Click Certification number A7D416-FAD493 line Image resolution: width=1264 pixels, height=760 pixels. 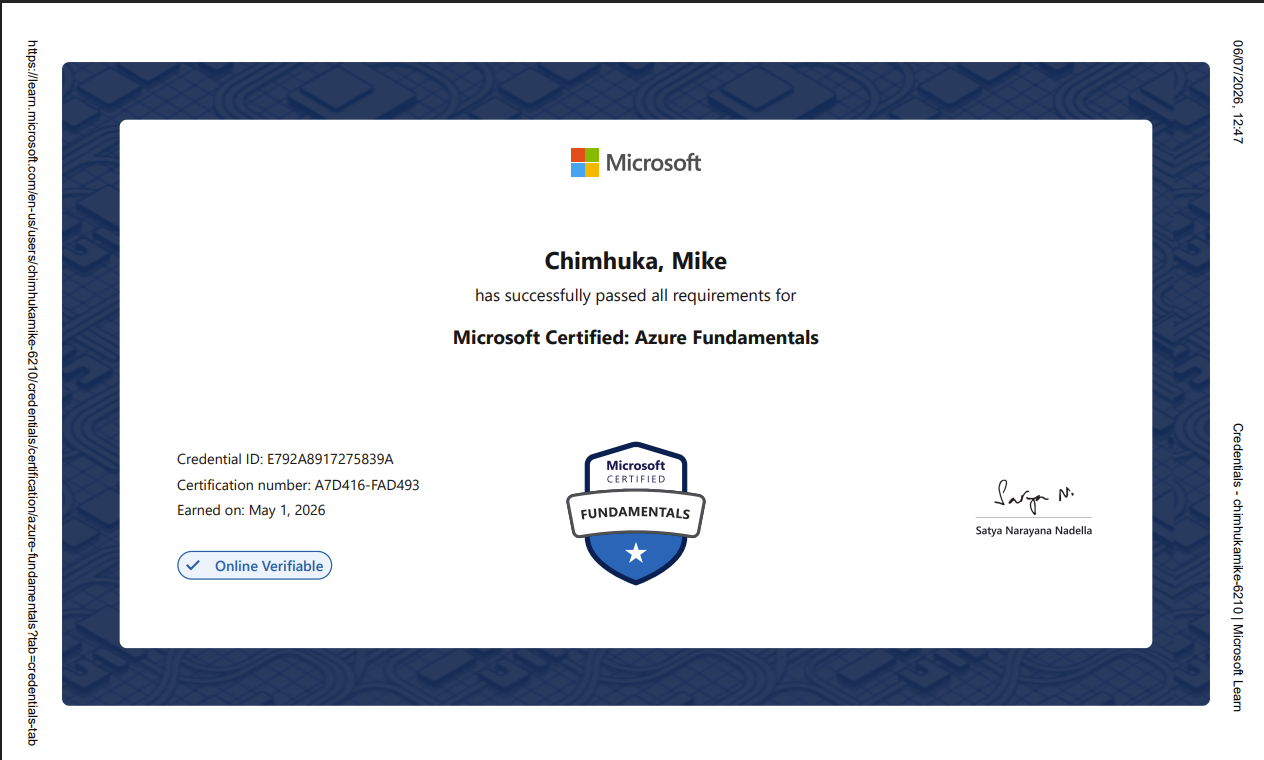[298, 485]
